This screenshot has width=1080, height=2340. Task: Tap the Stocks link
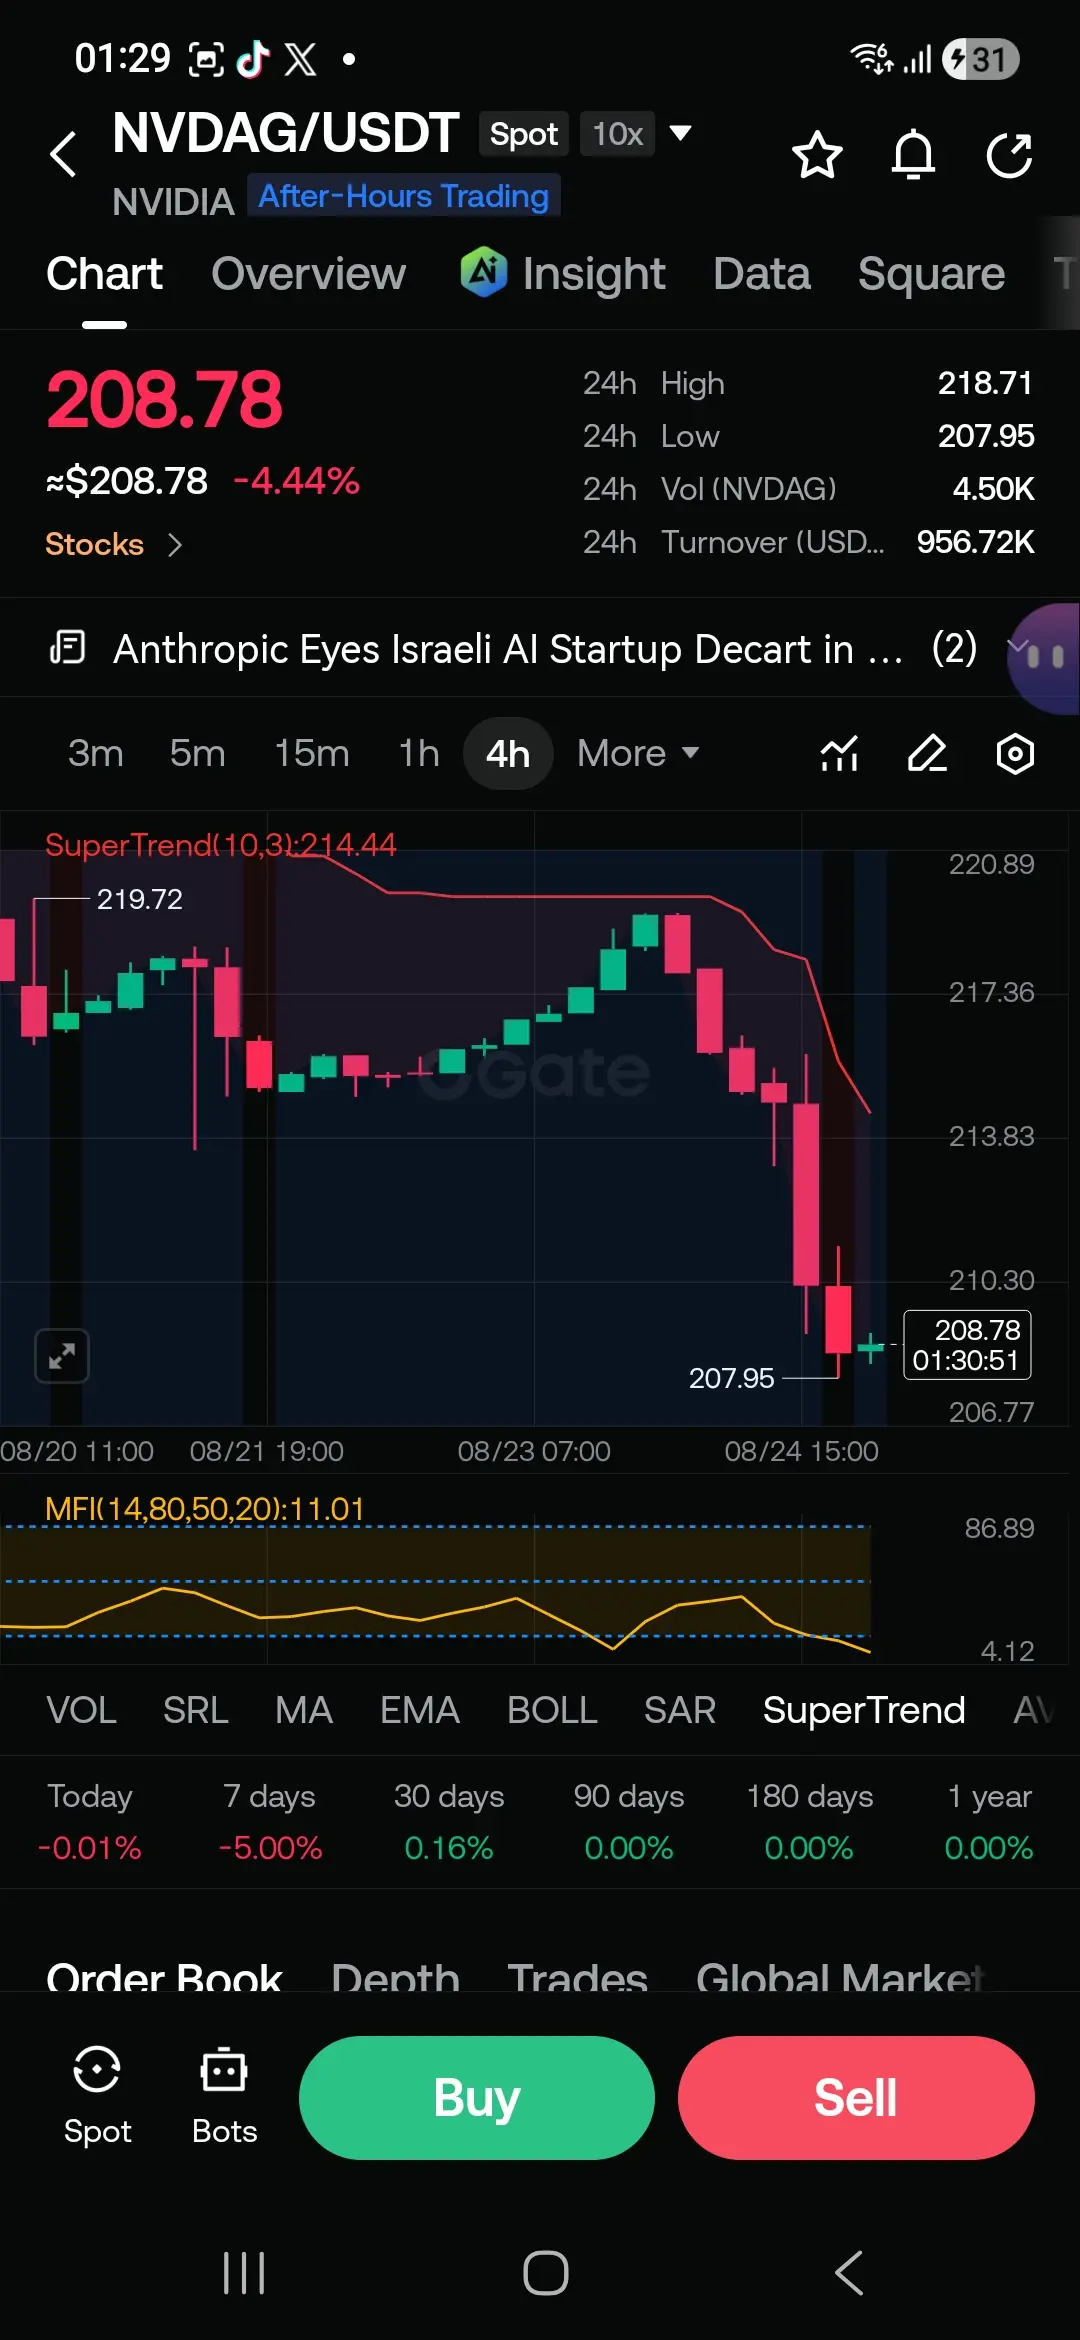94,544
